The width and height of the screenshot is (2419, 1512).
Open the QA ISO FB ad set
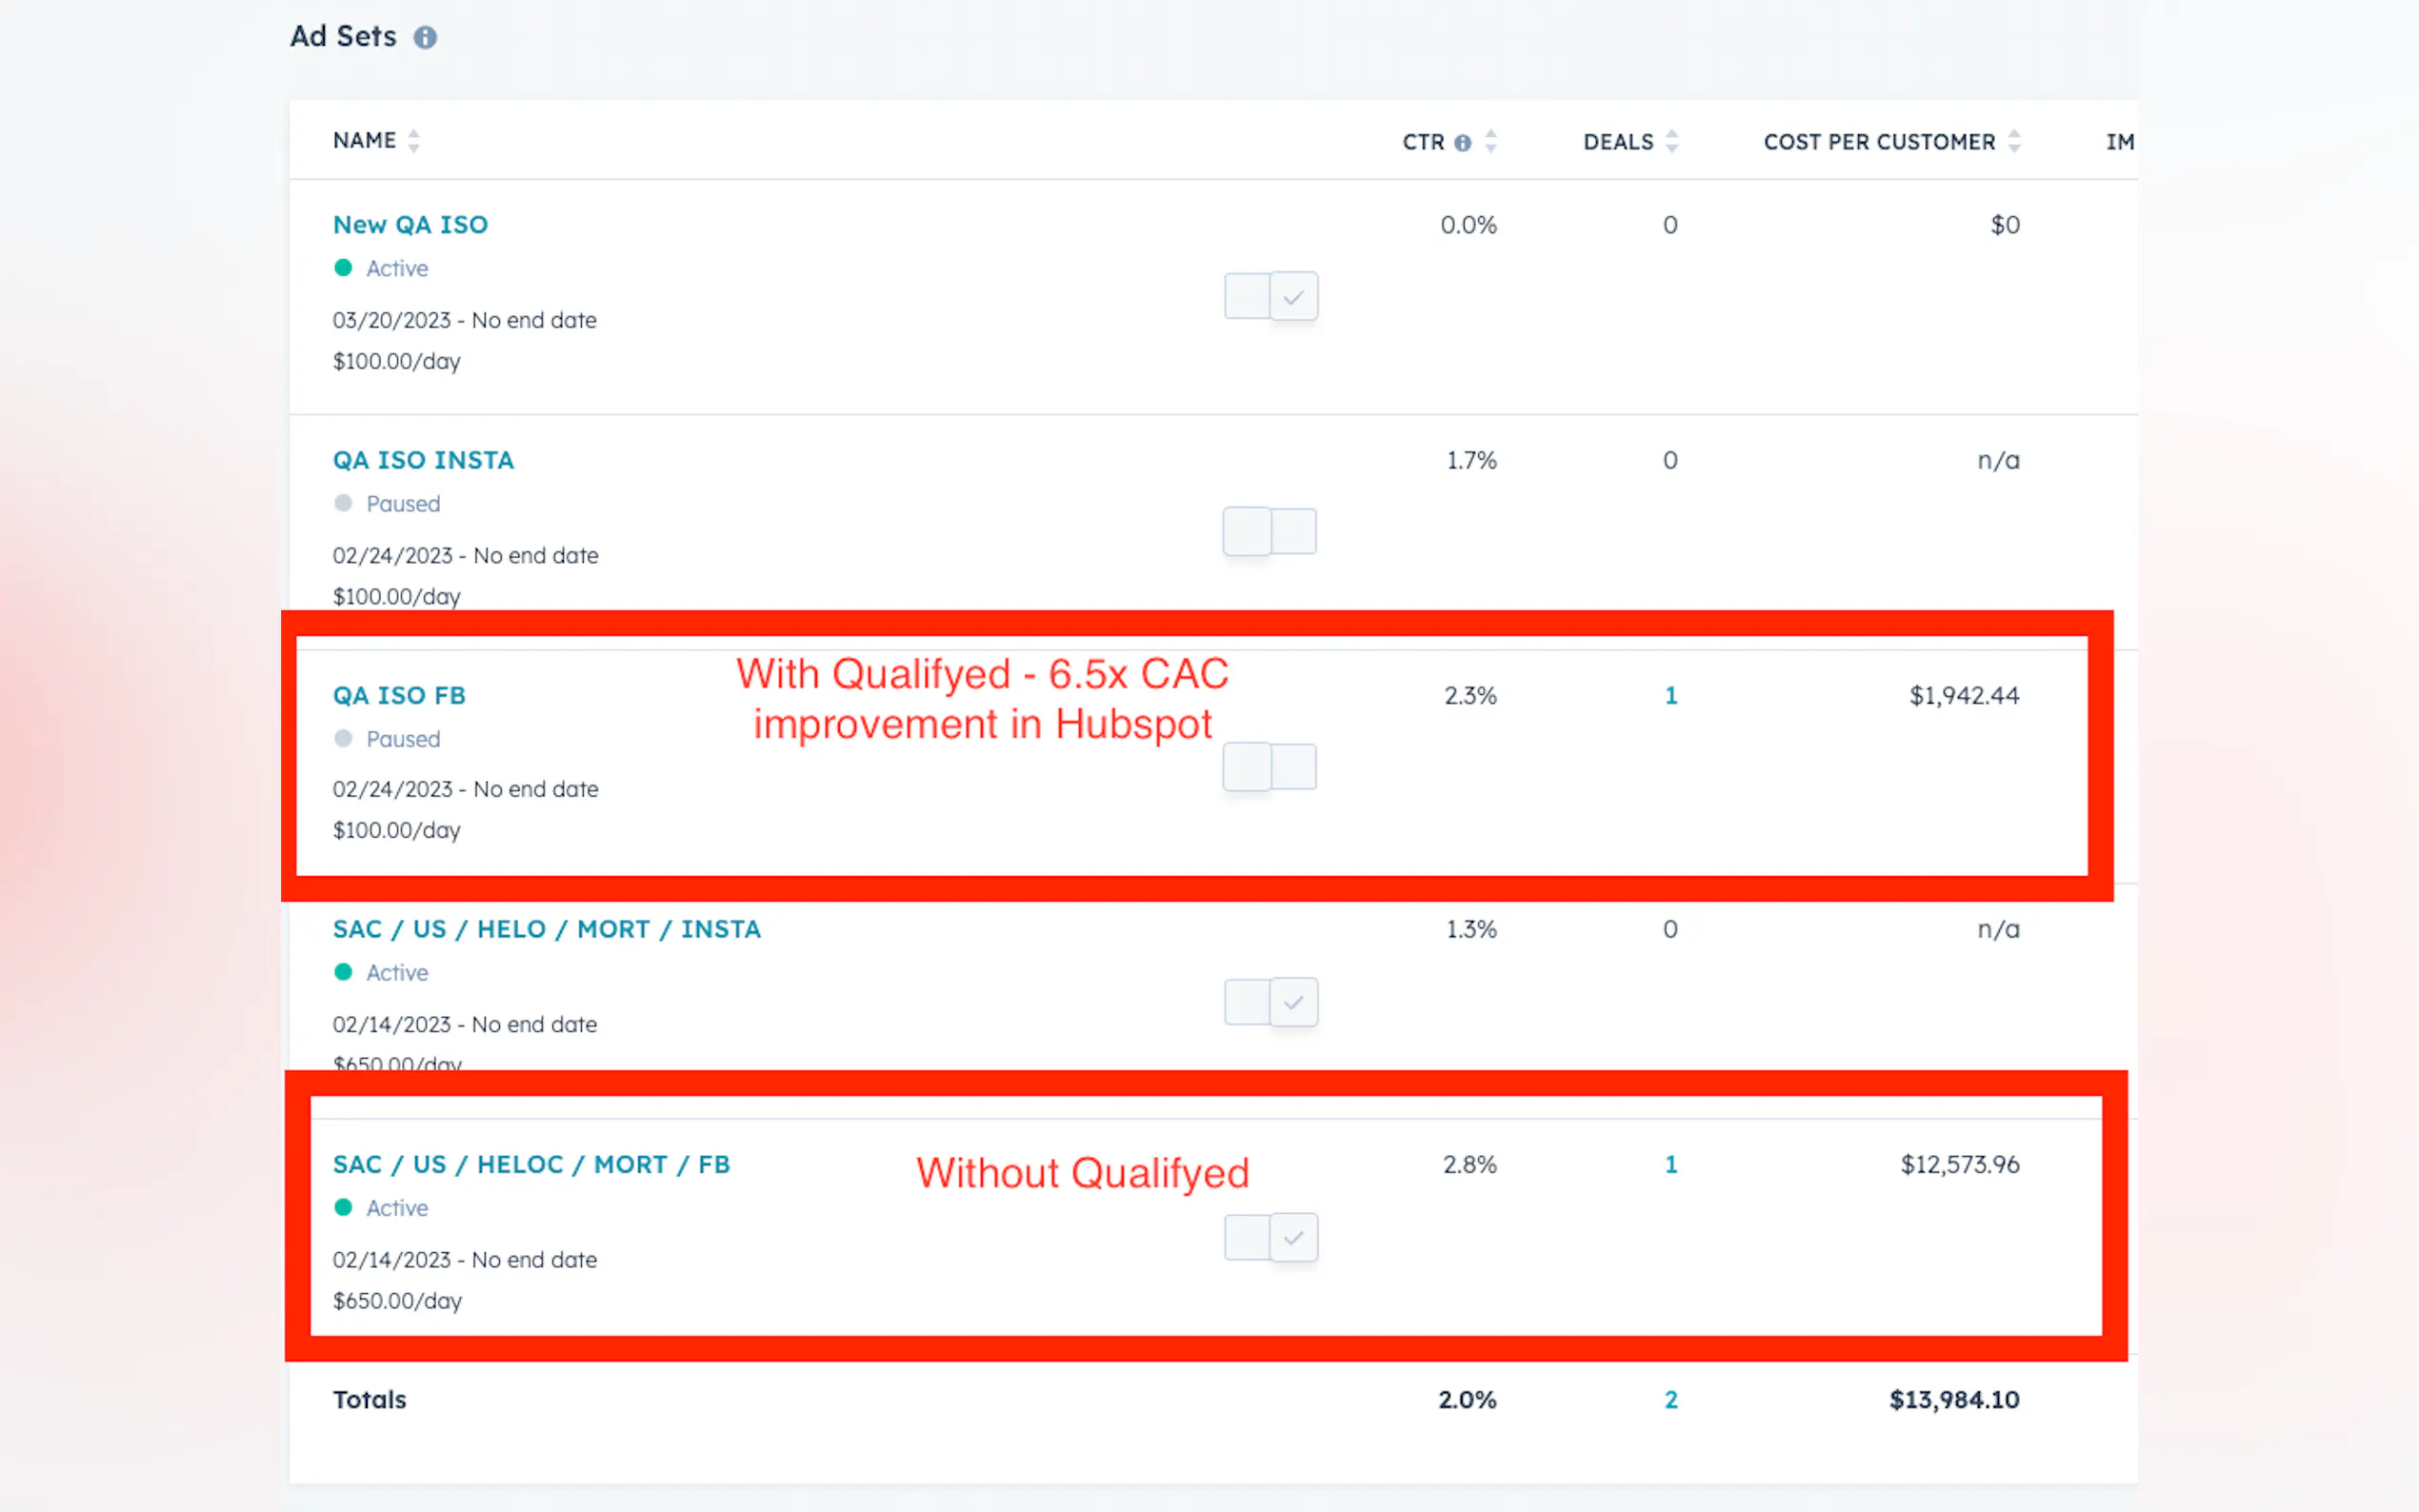point(399,696)
